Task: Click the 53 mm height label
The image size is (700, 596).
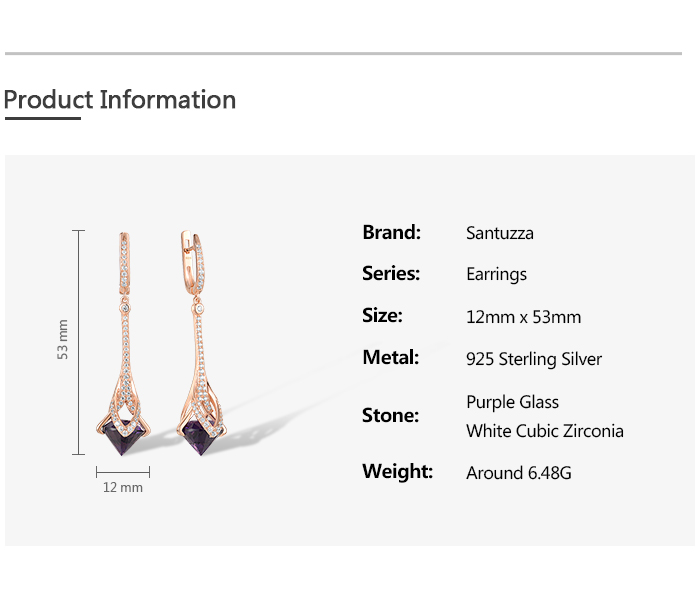Action: [63, 340]
